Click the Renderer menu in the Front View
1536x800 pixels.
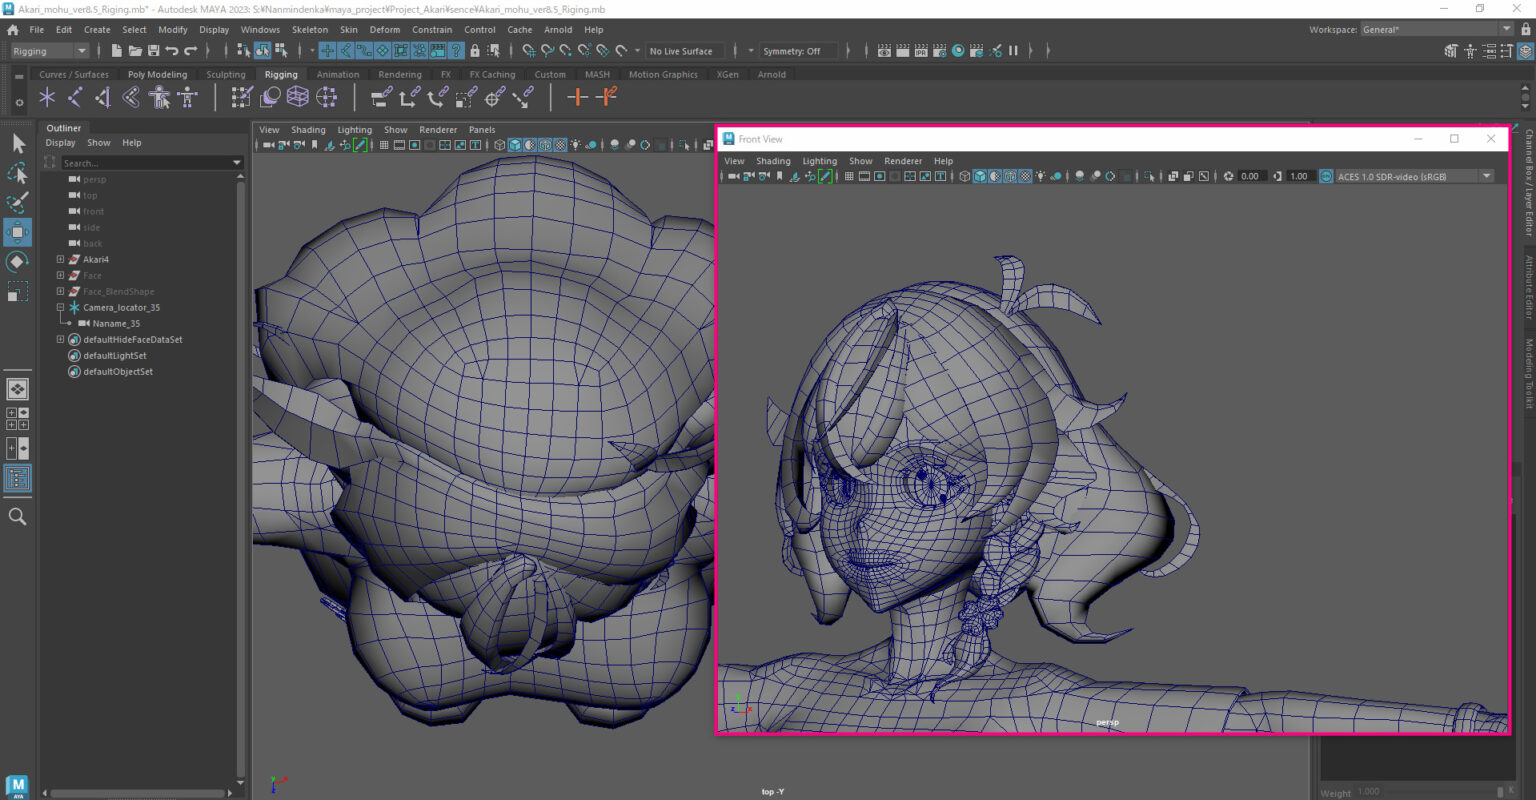point(903,160)
